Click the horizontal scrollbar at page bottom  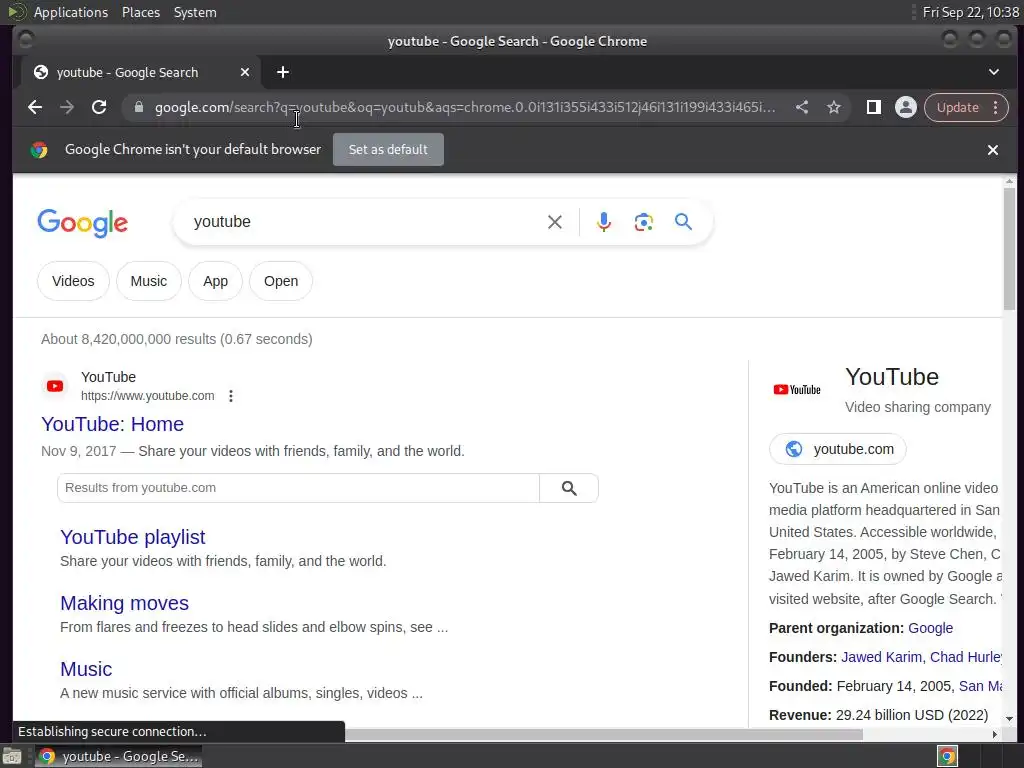(603, 735)
